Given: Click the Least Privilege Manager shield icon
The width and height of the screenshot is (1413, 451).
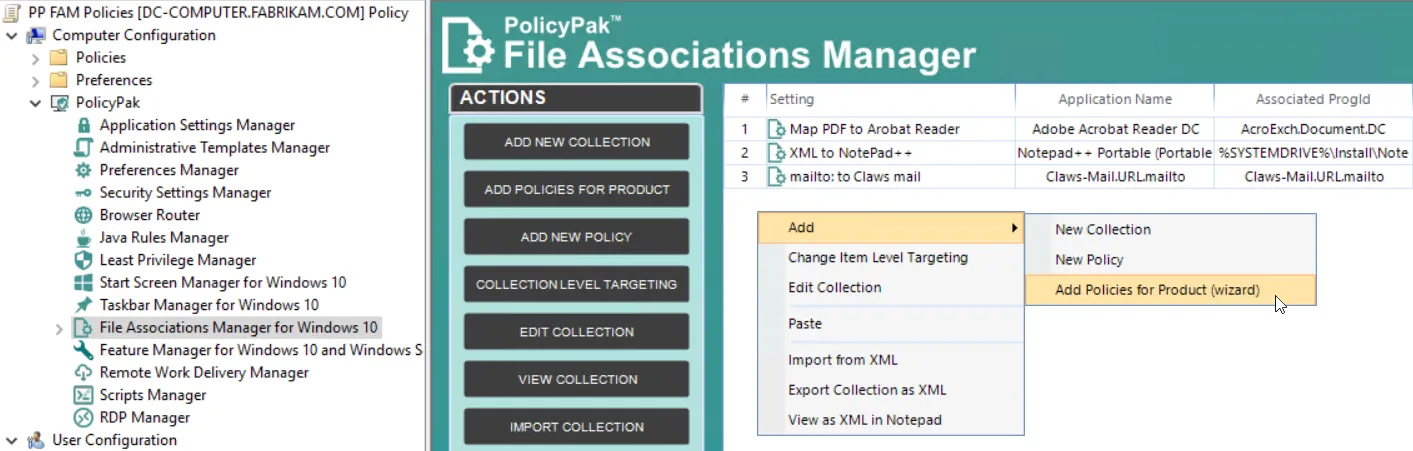Looking at the screenshot, I should [x=84, y=260].
